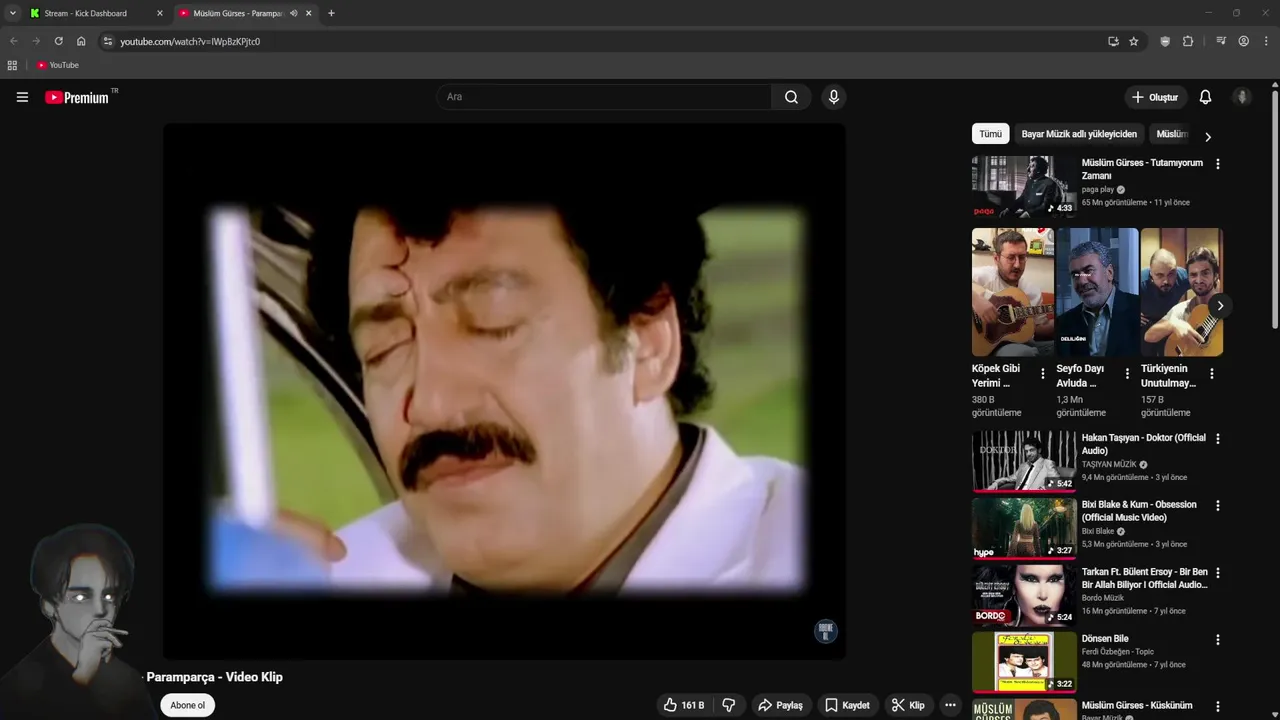Open Dönsen Bile video thumbnail
The image size is (1280, 720).
[1024, 661]
